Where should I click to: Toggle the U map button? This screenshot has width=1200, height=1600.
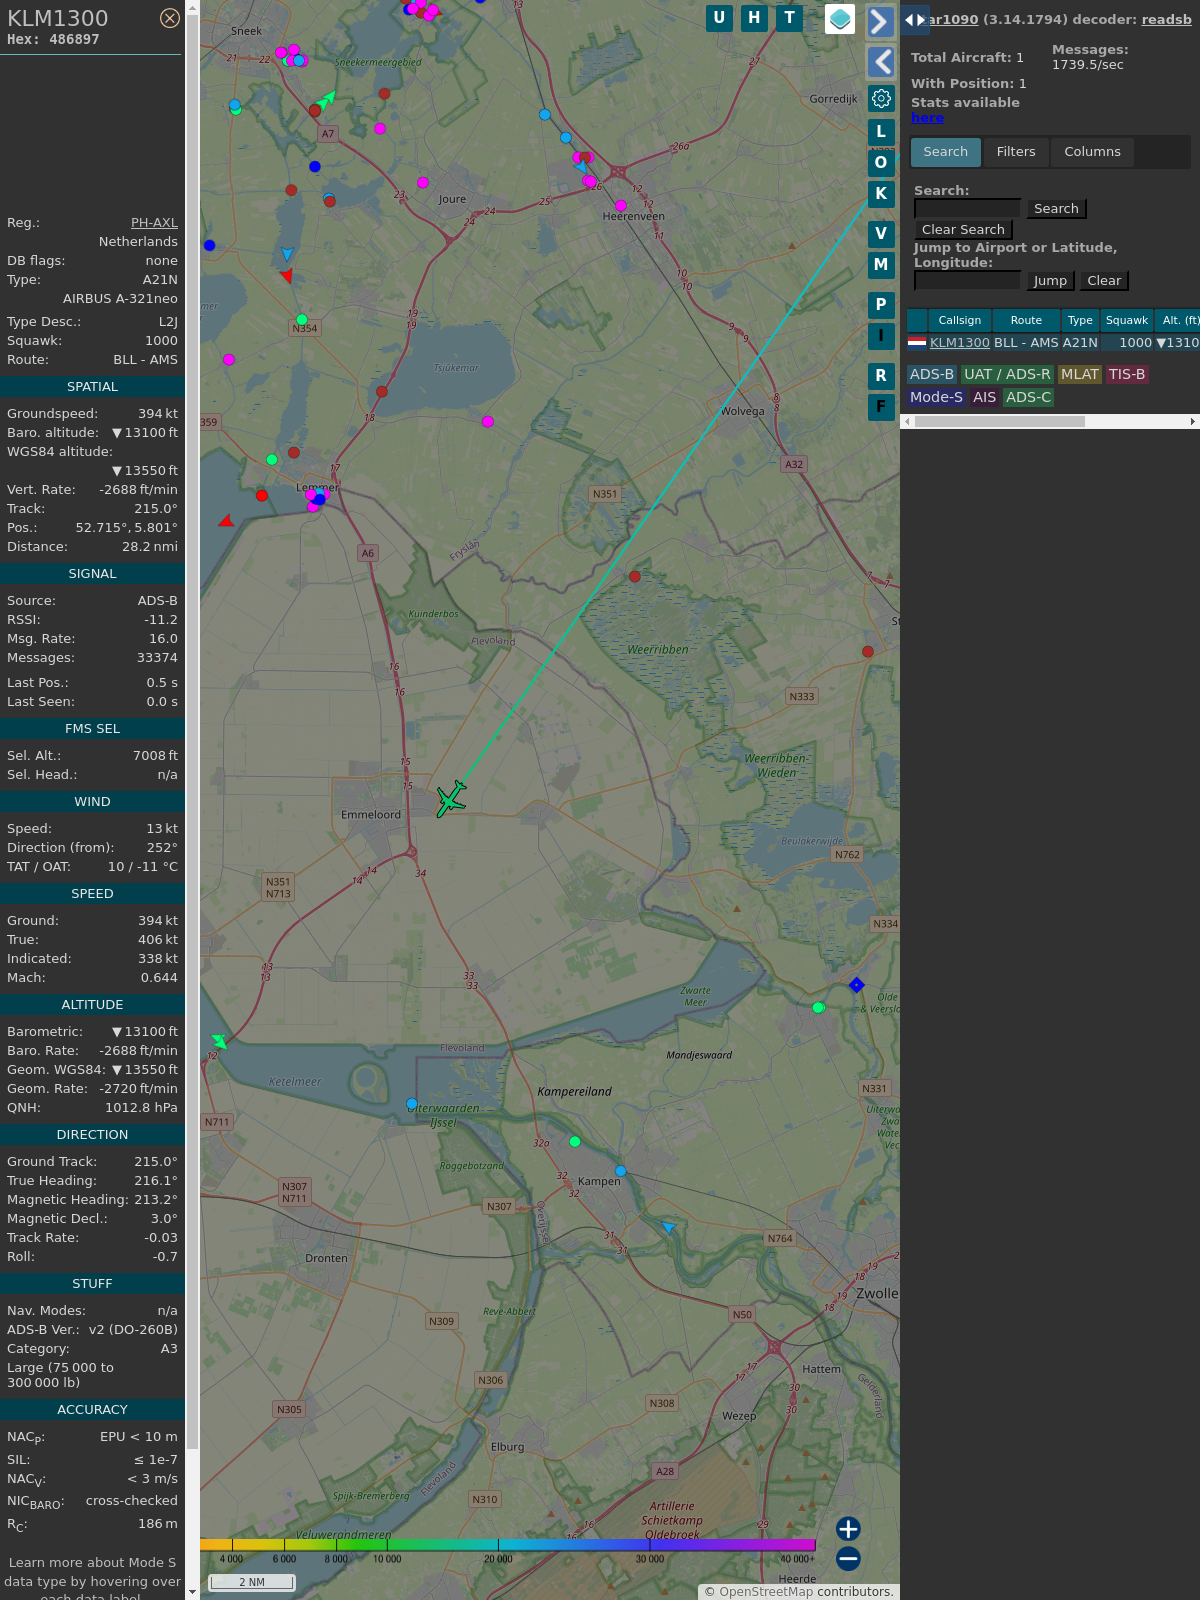[719, 18]
